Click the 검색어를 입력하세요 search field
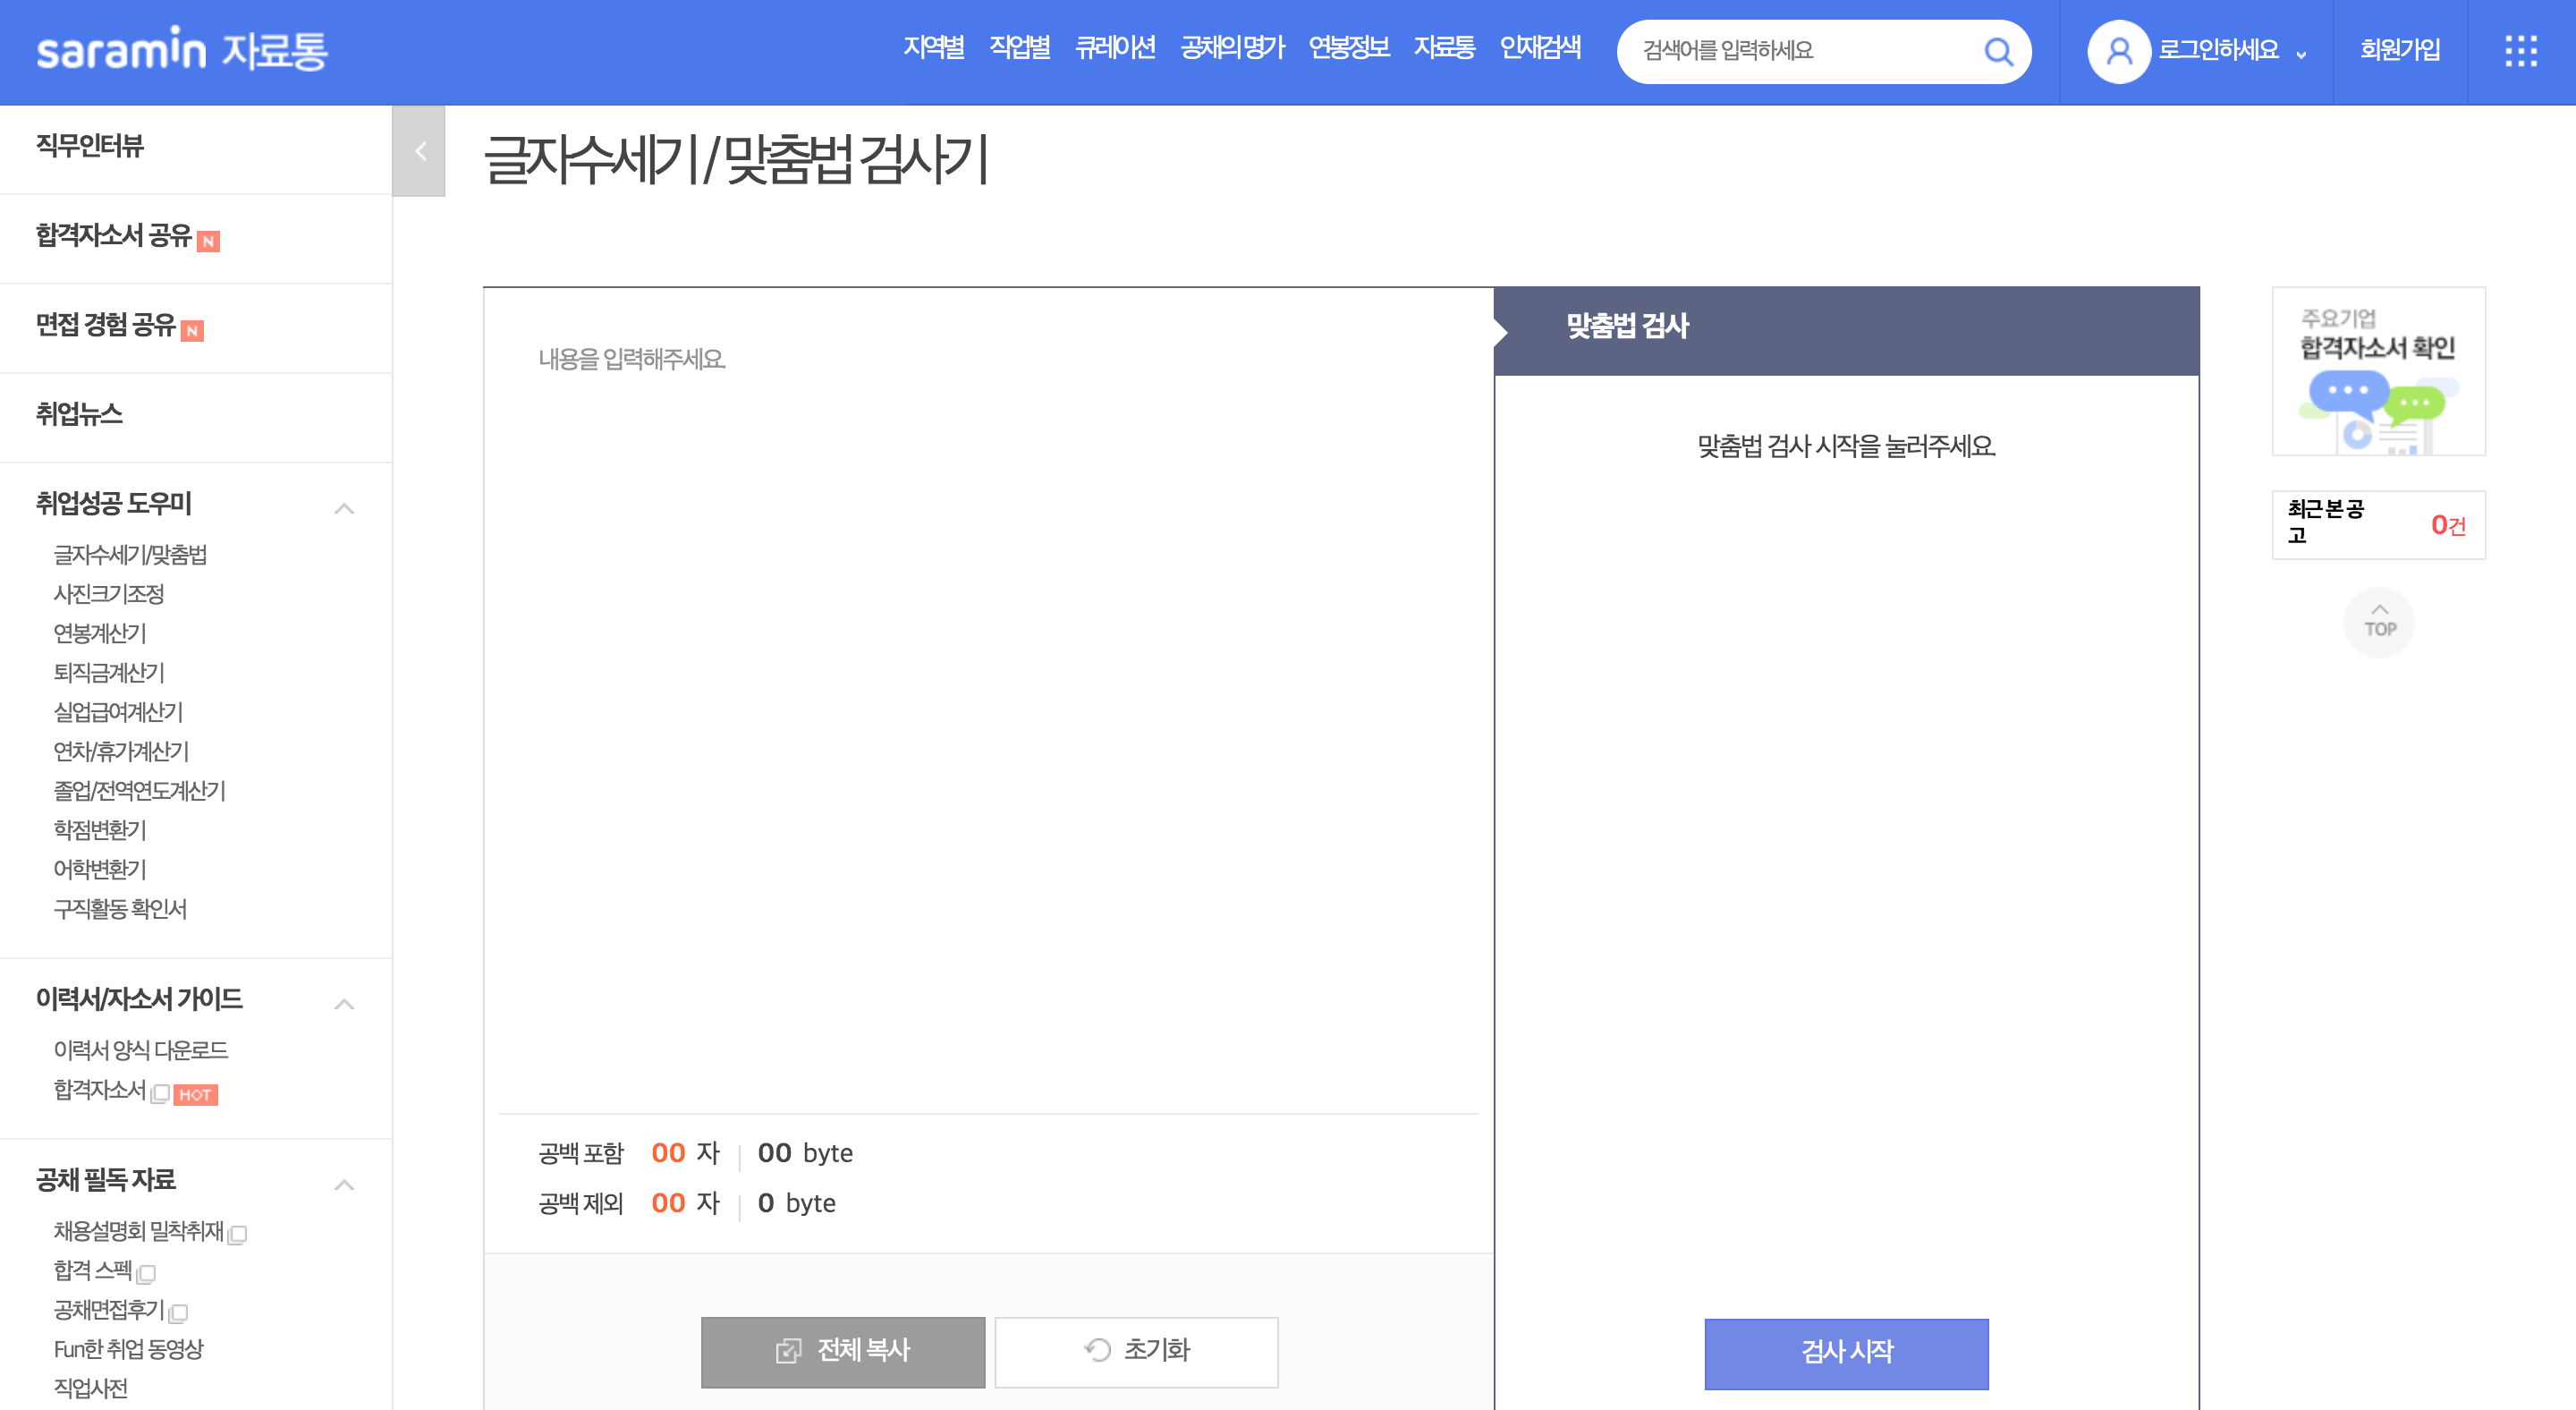2576x1410 pixels. point(1800,51)
